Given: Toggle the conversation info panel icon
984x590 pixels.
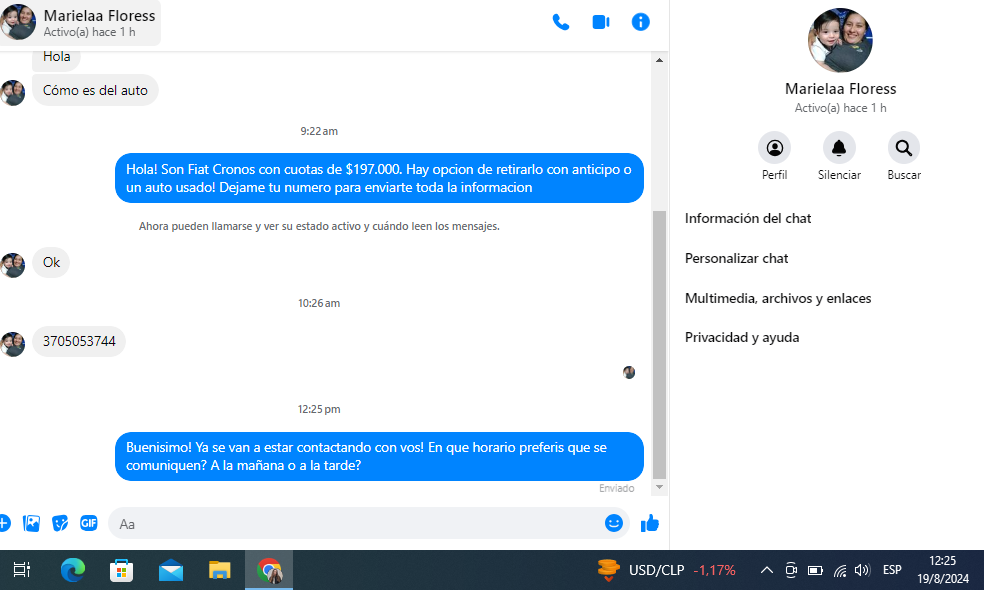Looking at the screenshot, I should 640,23.
